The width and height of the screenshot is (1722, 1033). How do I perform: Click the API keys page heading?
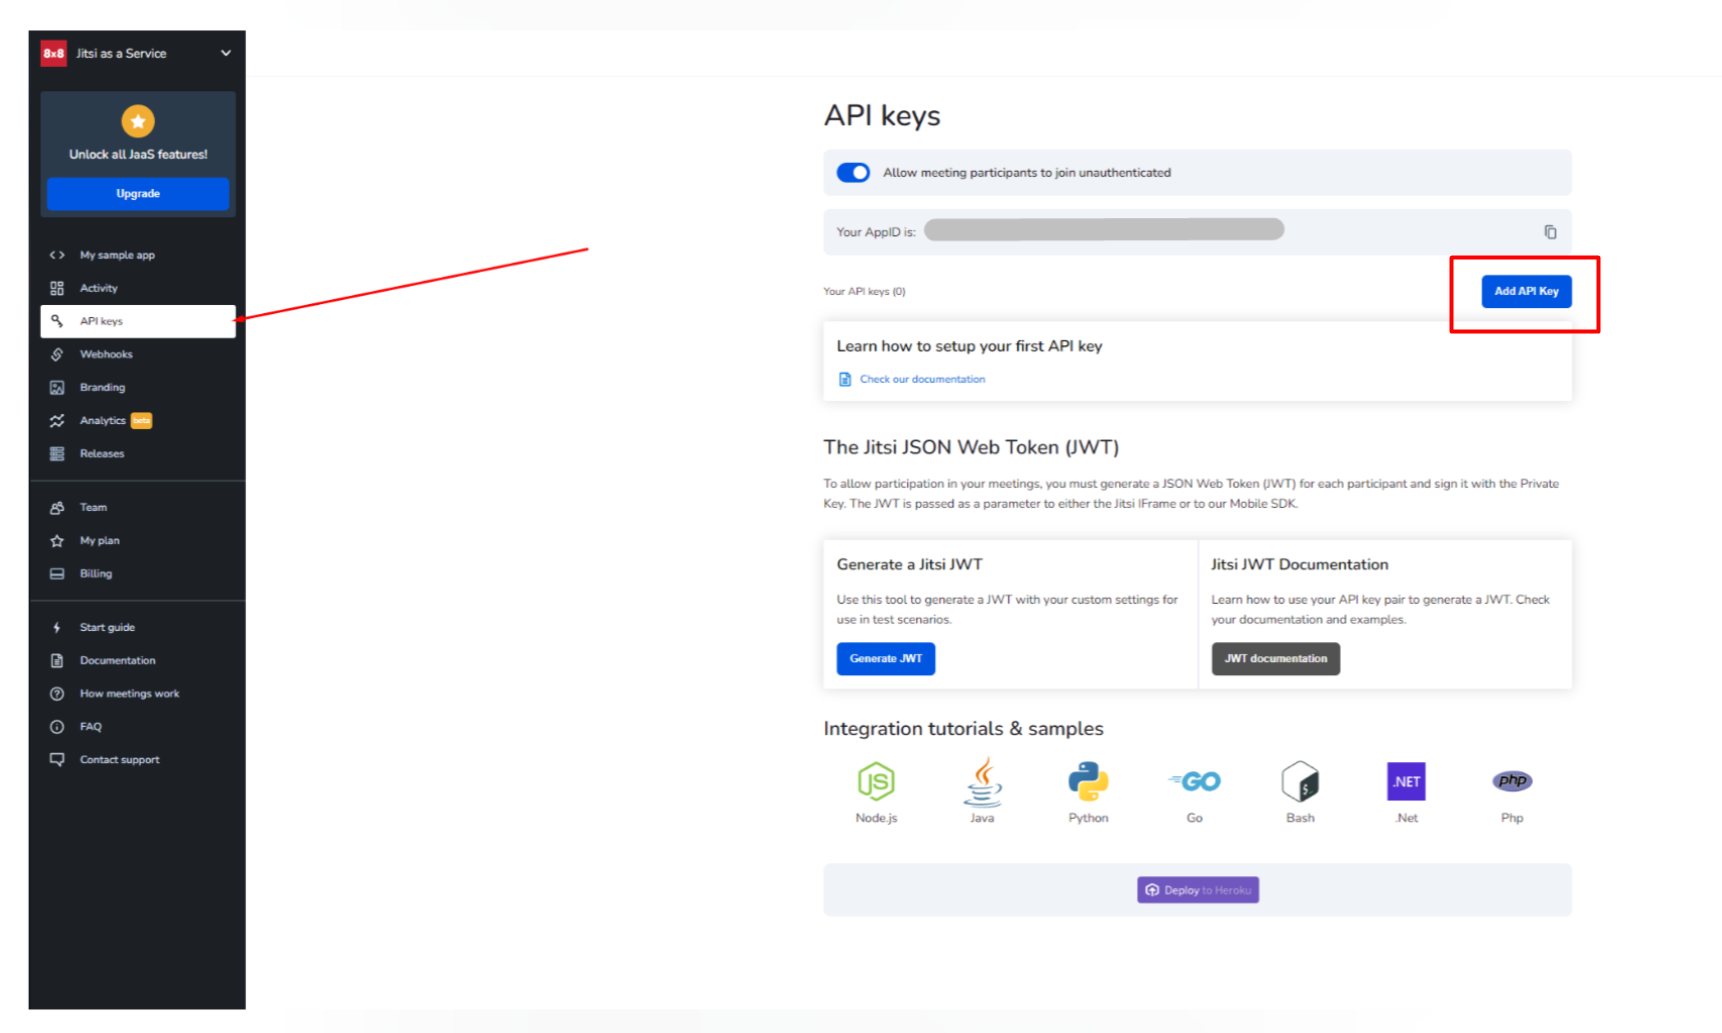pyautogui.click(x=882, y=116)
